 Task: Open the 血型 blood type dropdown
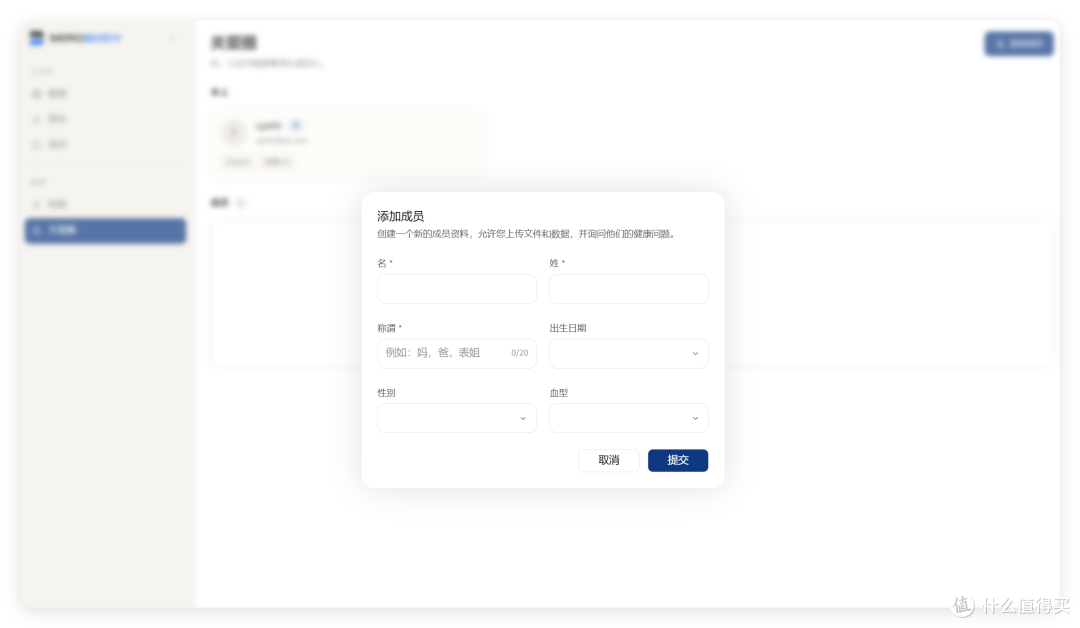pos(629,418)
